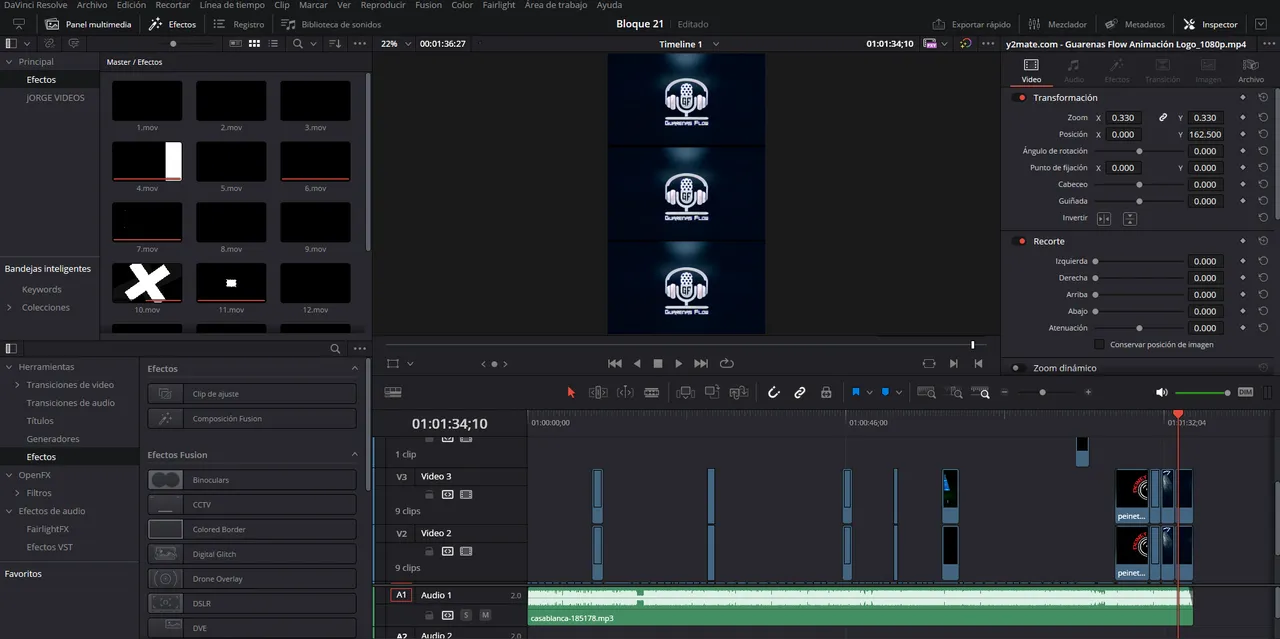
Task: Stop playback
Action: click(658, 363)
